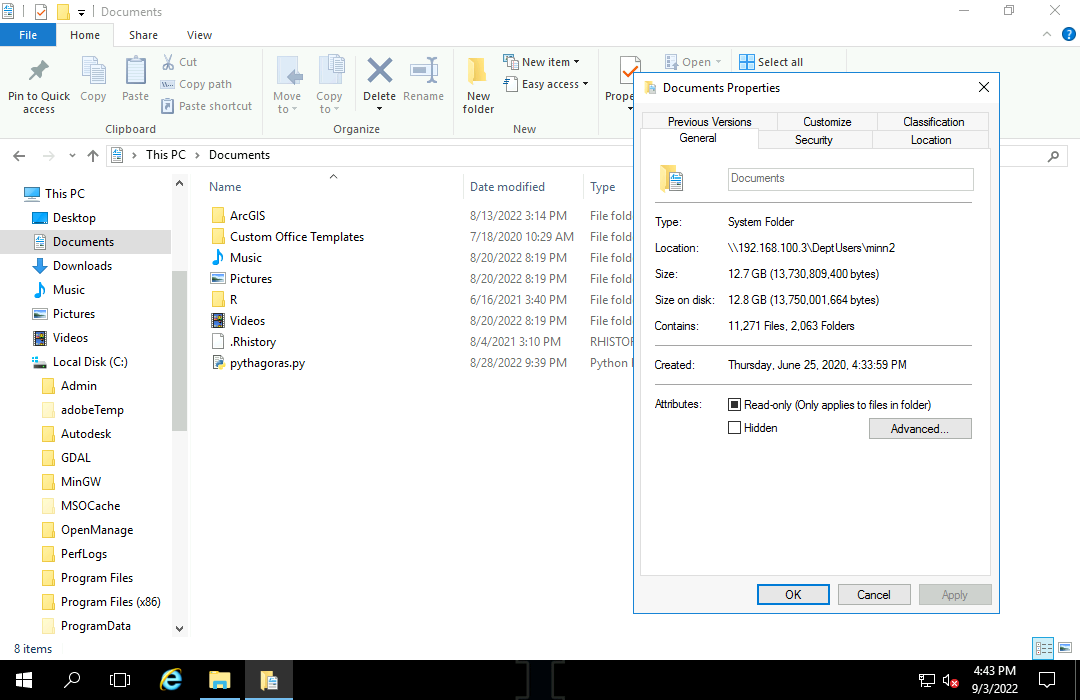Expand the Easy access dropdown

coord(554,84)
